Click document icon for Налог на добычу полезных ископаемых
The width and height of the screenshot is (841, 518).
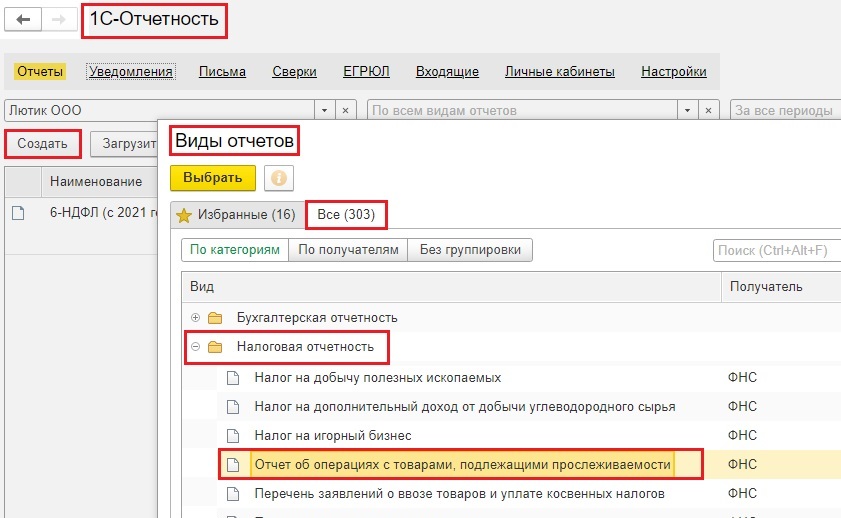[x=233, y=378]
